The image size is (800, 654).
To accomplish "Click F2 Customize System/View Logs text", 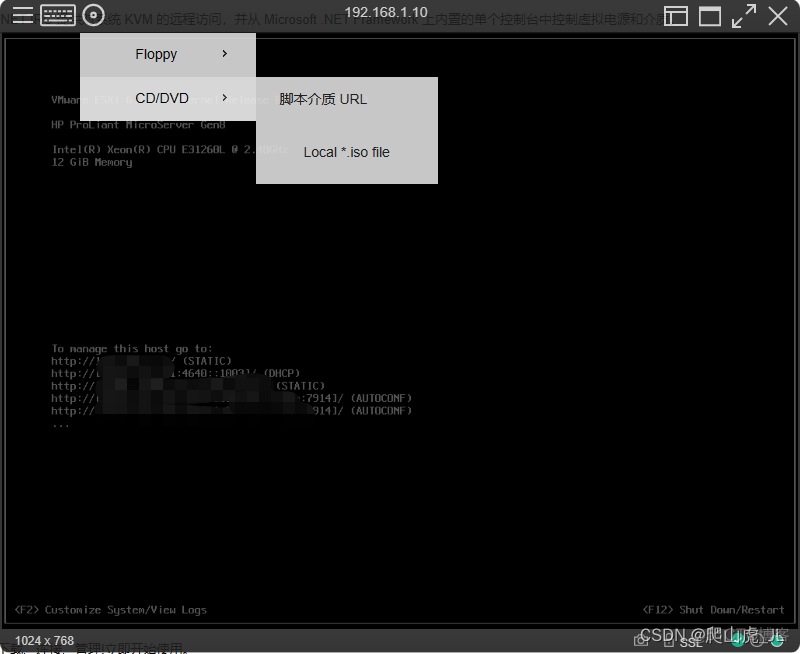I will (x=111, y=609).
